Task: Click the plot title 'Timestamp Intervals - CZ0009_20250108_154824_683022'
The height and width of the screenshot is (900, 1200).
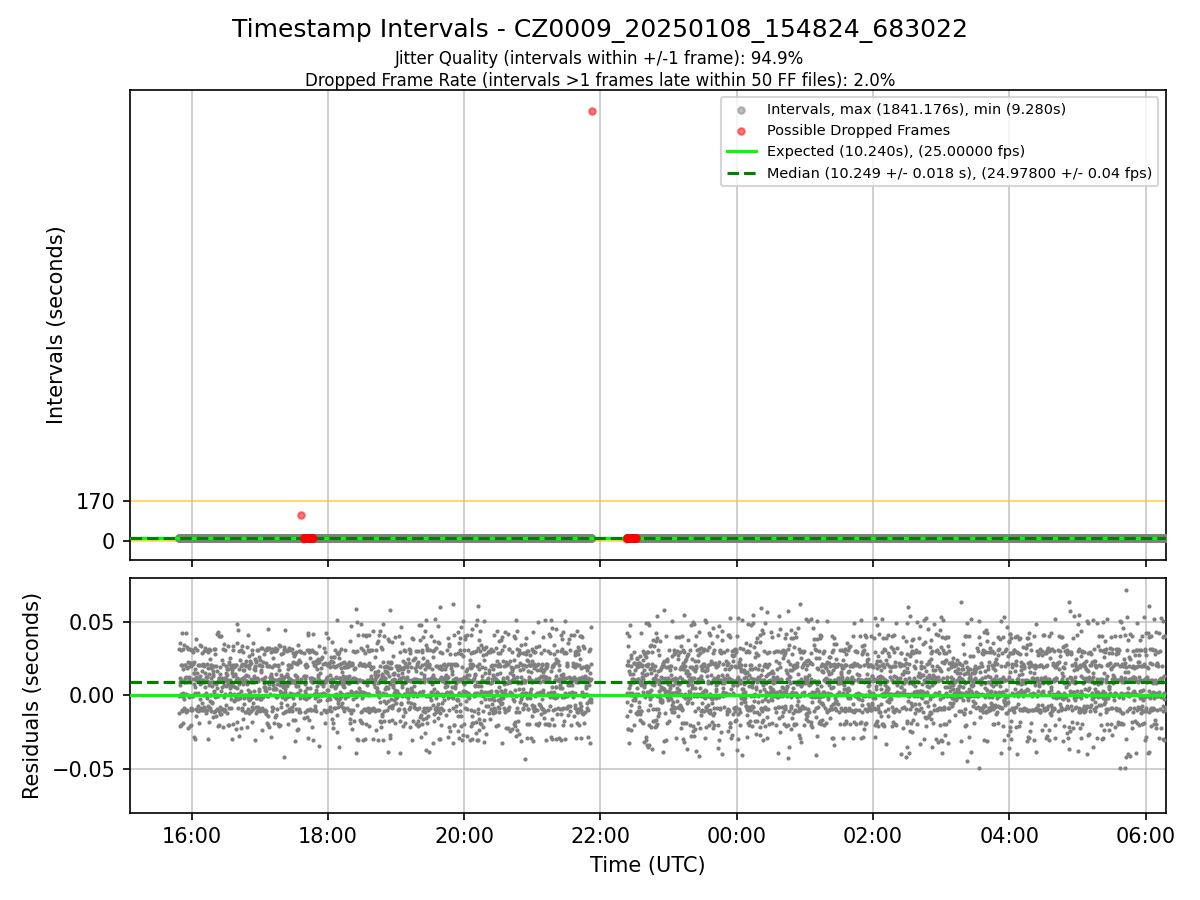Action: coord(600,29)
